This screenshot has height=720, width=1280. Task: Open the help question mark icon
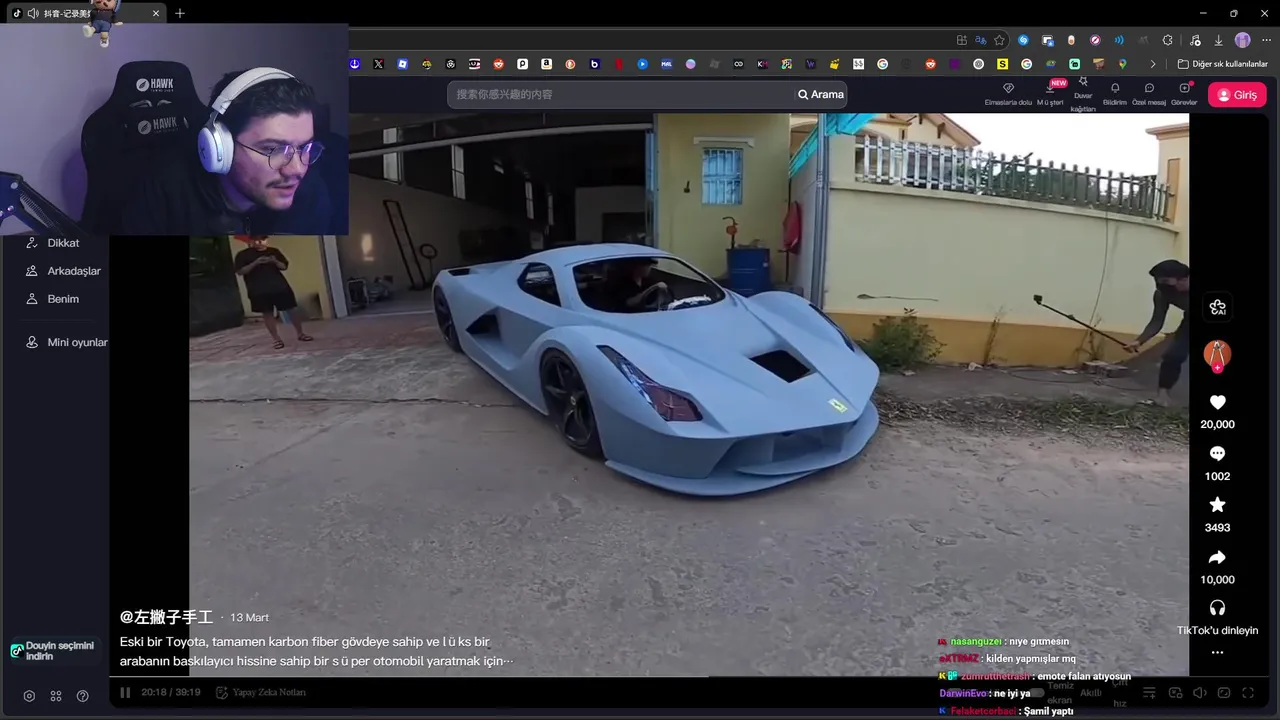tap(83, 696)
